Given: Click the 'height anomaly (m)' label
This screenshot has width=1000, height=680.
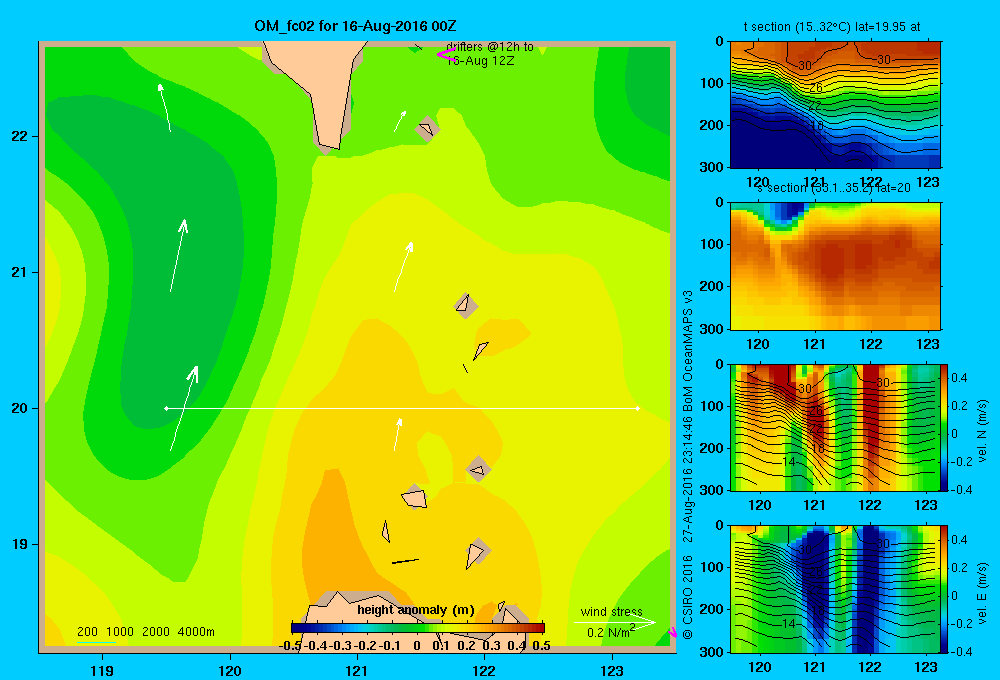Looking at the screenshot, I should pyautogui.click(x=416, y=610).
